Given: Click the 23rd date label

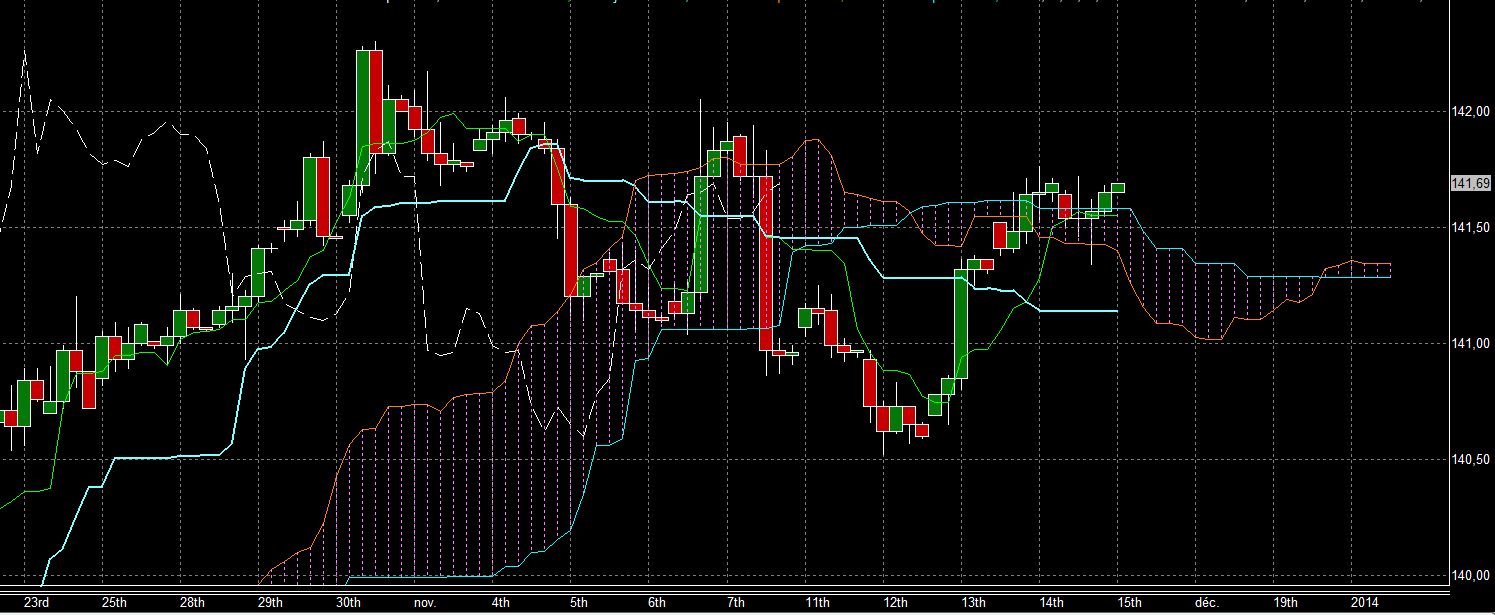Looking at the screenshot, I should point(36,602).
